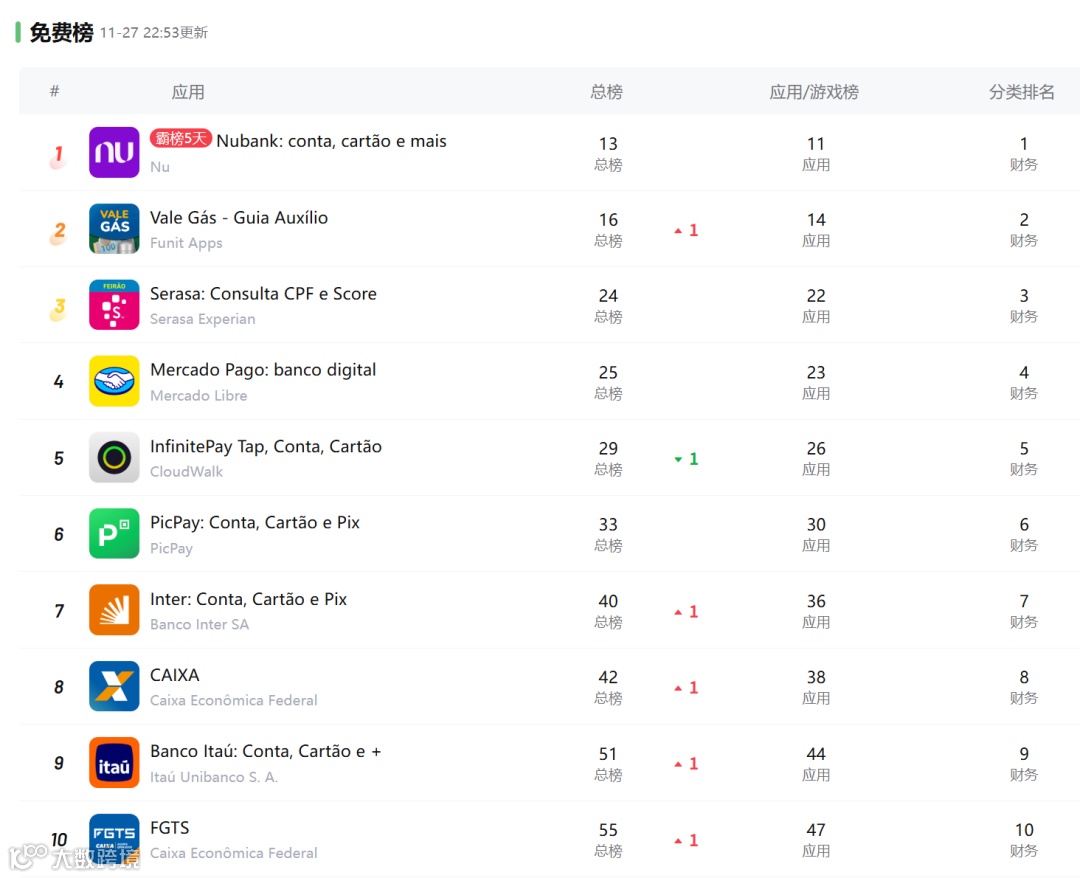
Task: Open the CAIXA app title
Action: [175, 675]
